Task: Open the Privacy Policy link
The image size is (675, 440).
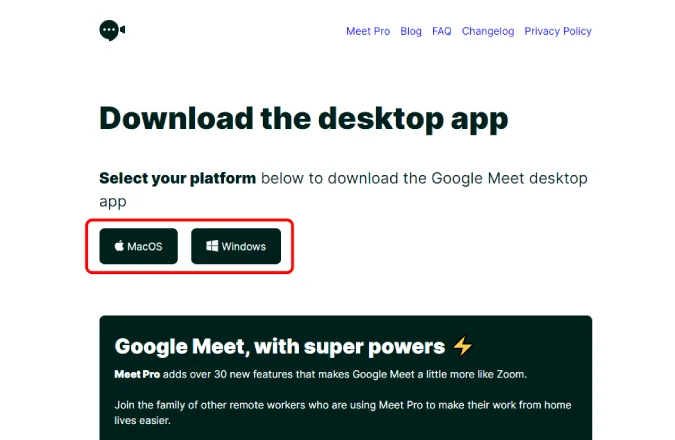Action: pyautogui.click(x=558, y=31)
